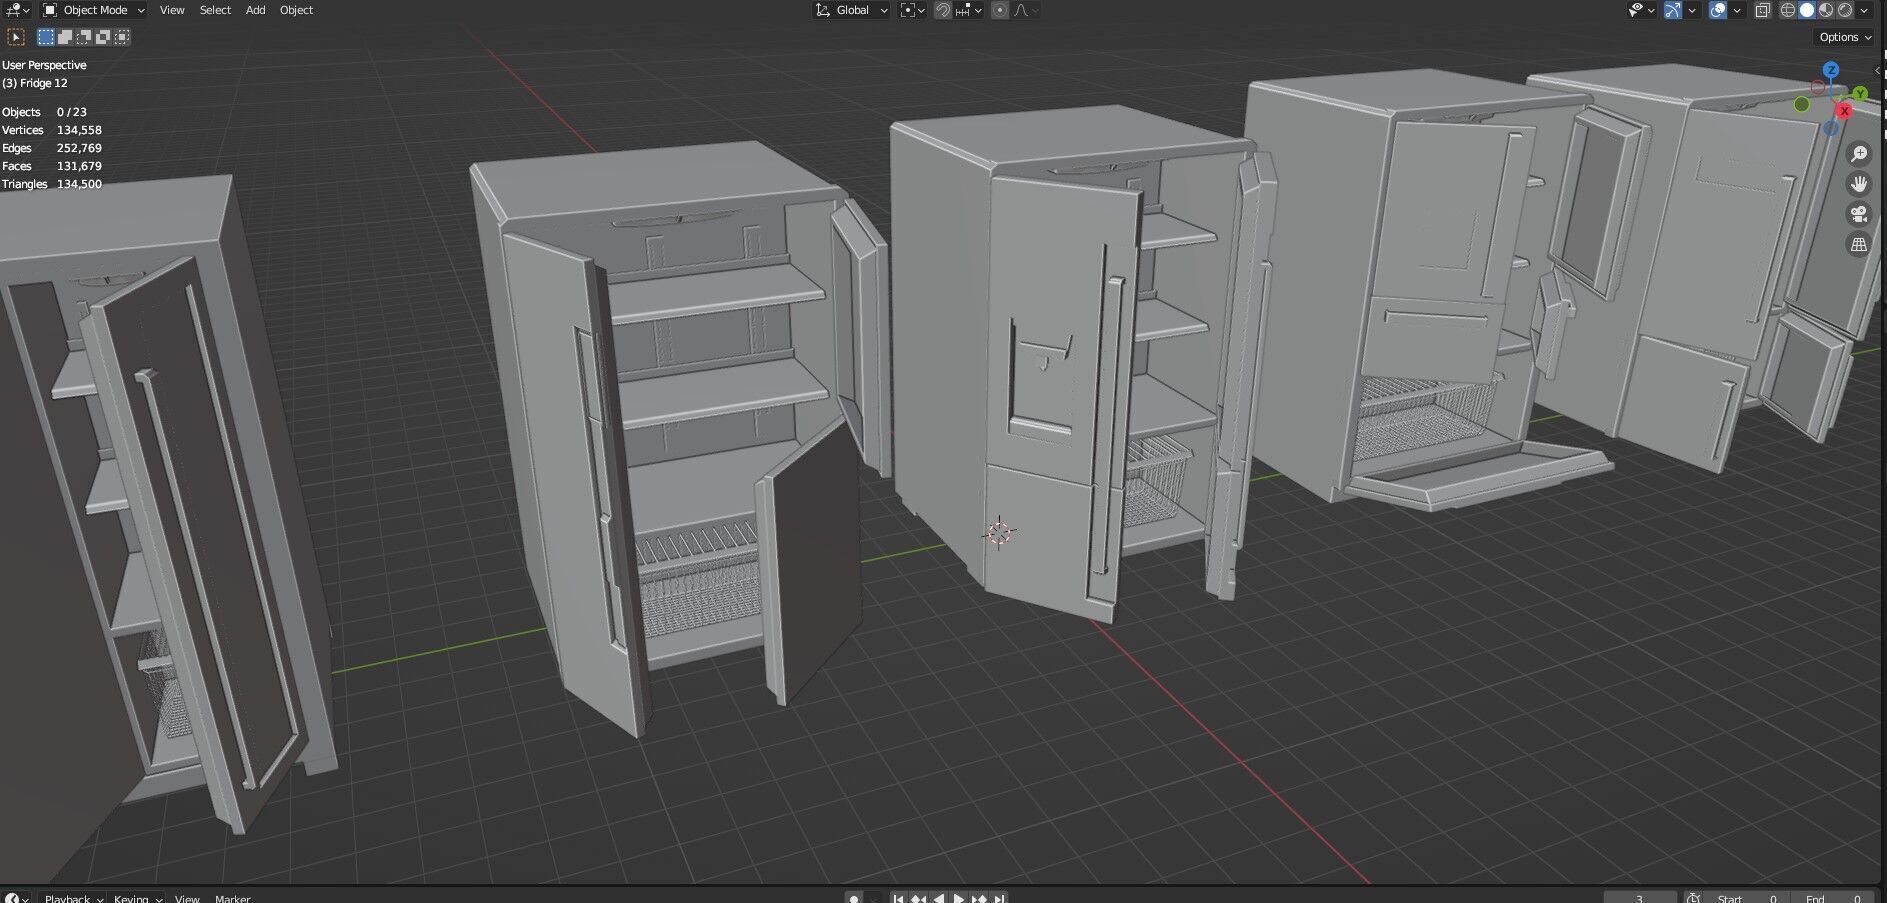
Task: Click the red X axis gizmo handle
Action: [x=1844, y=111]
